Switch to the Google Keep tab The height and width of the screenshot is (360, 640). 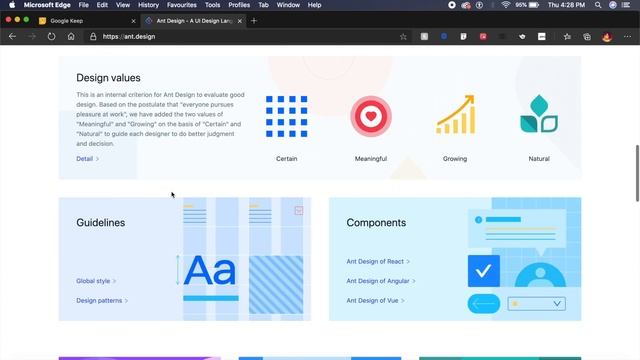tap(87, 21)
